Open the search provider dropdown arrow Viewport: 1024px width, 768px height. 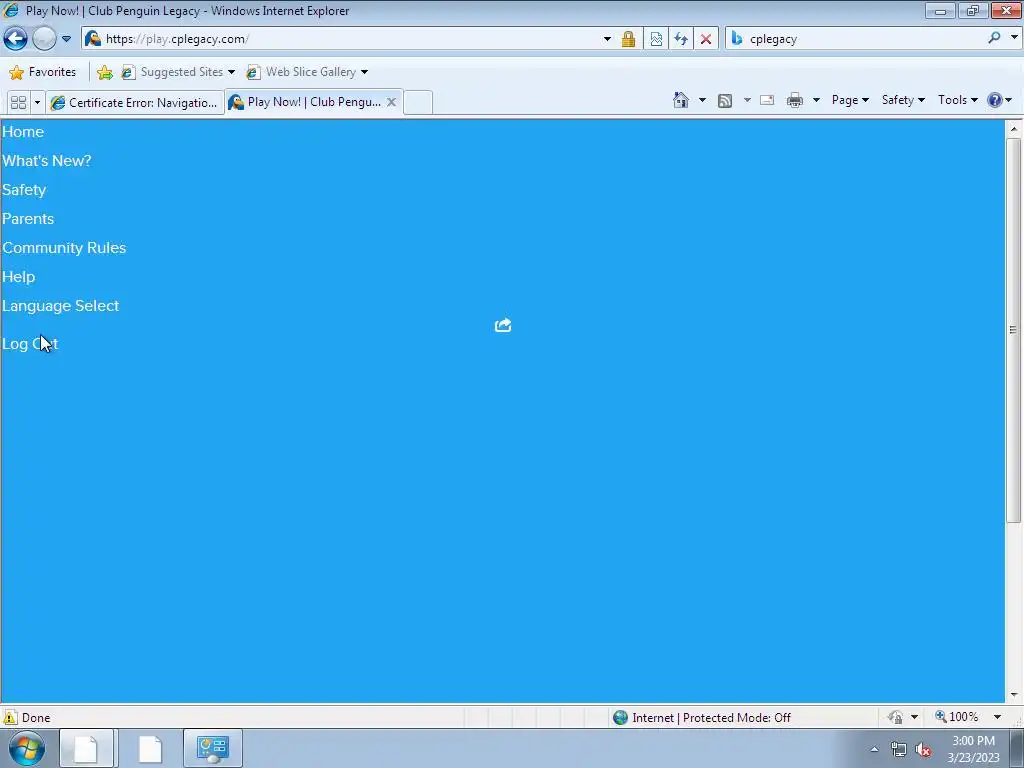coord(1014,38)
